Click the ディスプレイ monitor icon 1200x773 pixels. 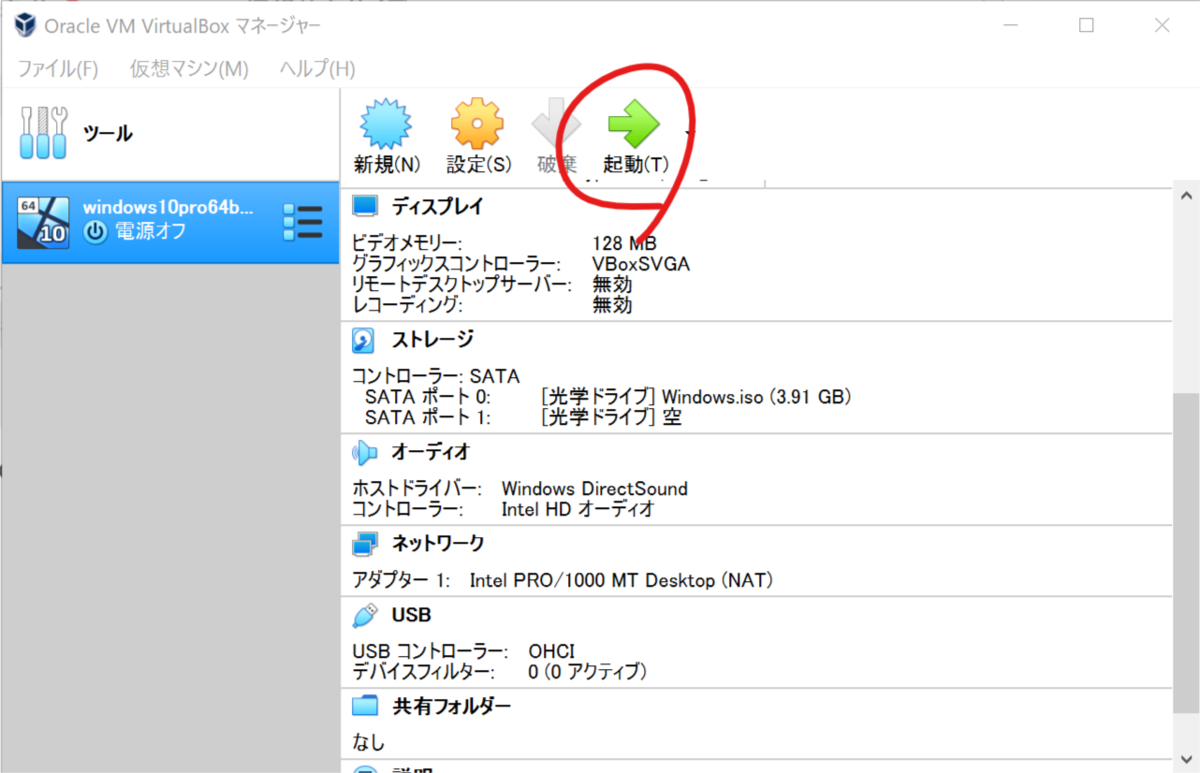(364, 205)
